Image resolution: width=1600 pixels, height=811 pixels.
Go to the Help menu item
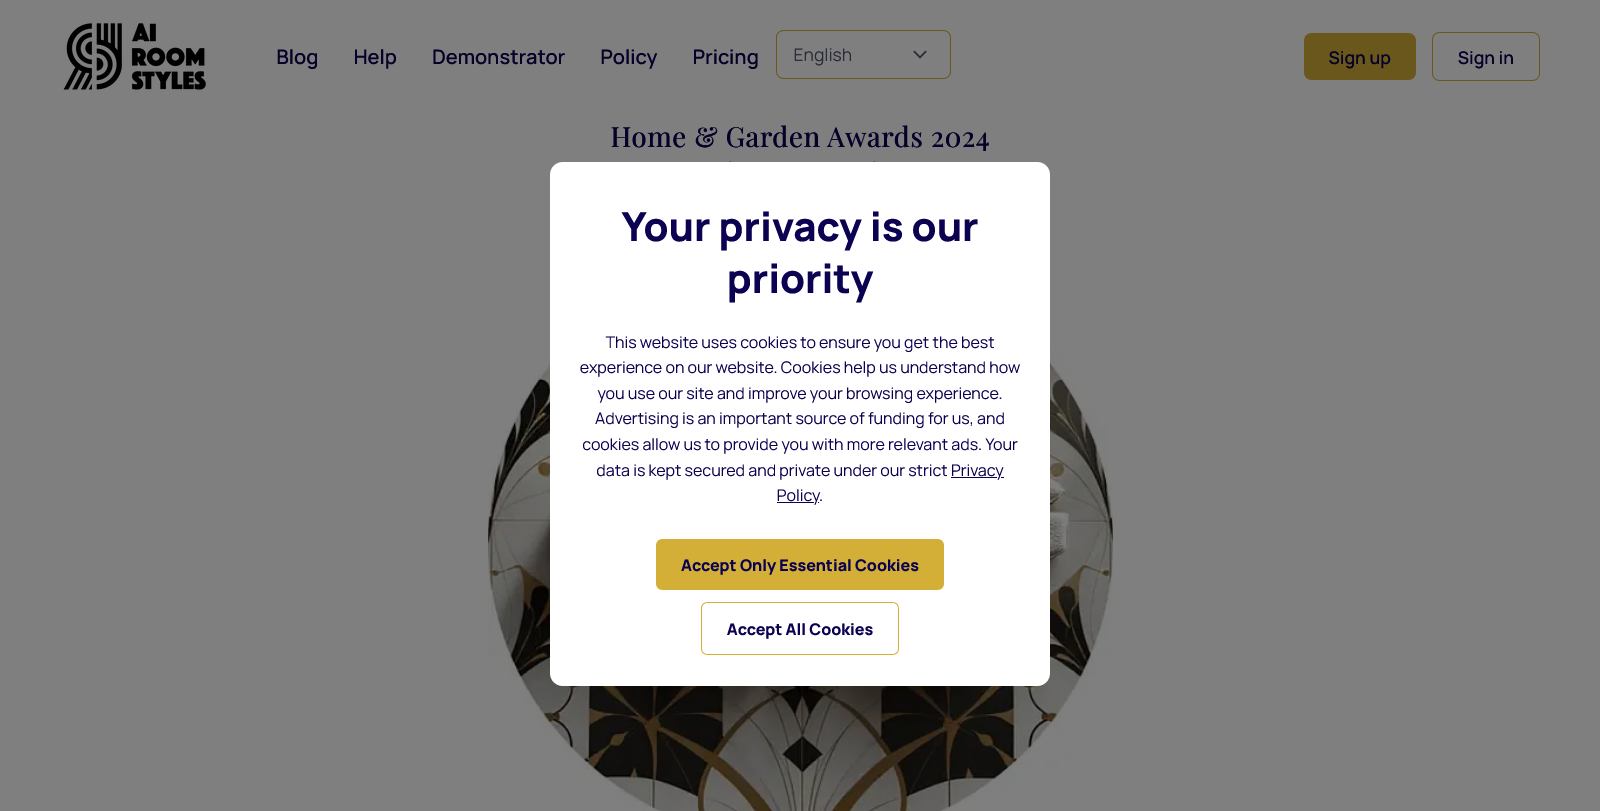(375, 57)
